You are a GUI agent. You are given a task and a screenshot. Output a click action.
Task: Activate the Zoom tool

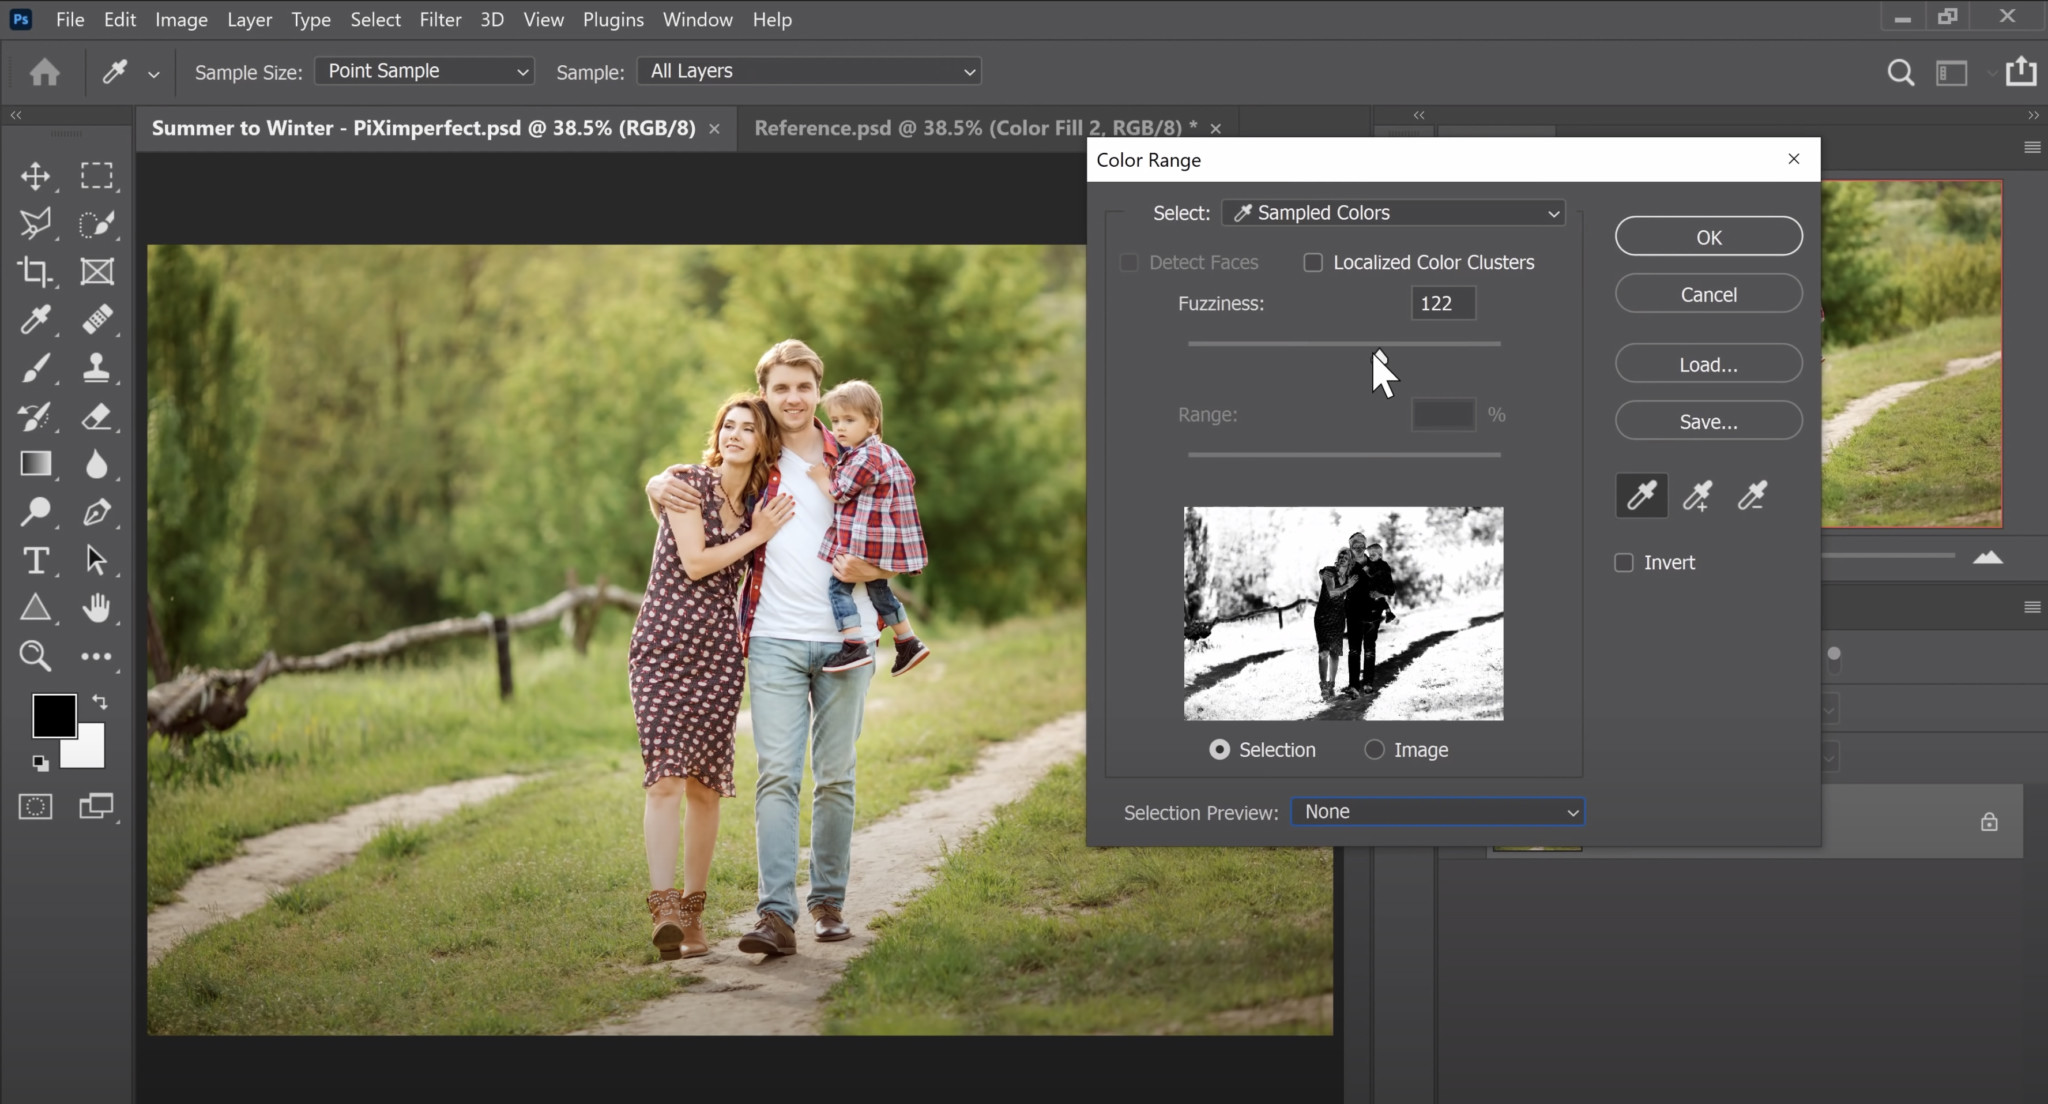[x=36, y=656]
